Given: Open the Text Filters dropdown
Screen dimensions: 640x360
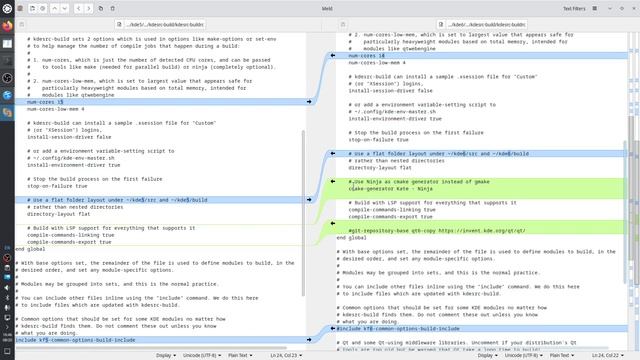Looking at the screenshot, I should pyautogui.click(x=574, y=8).
